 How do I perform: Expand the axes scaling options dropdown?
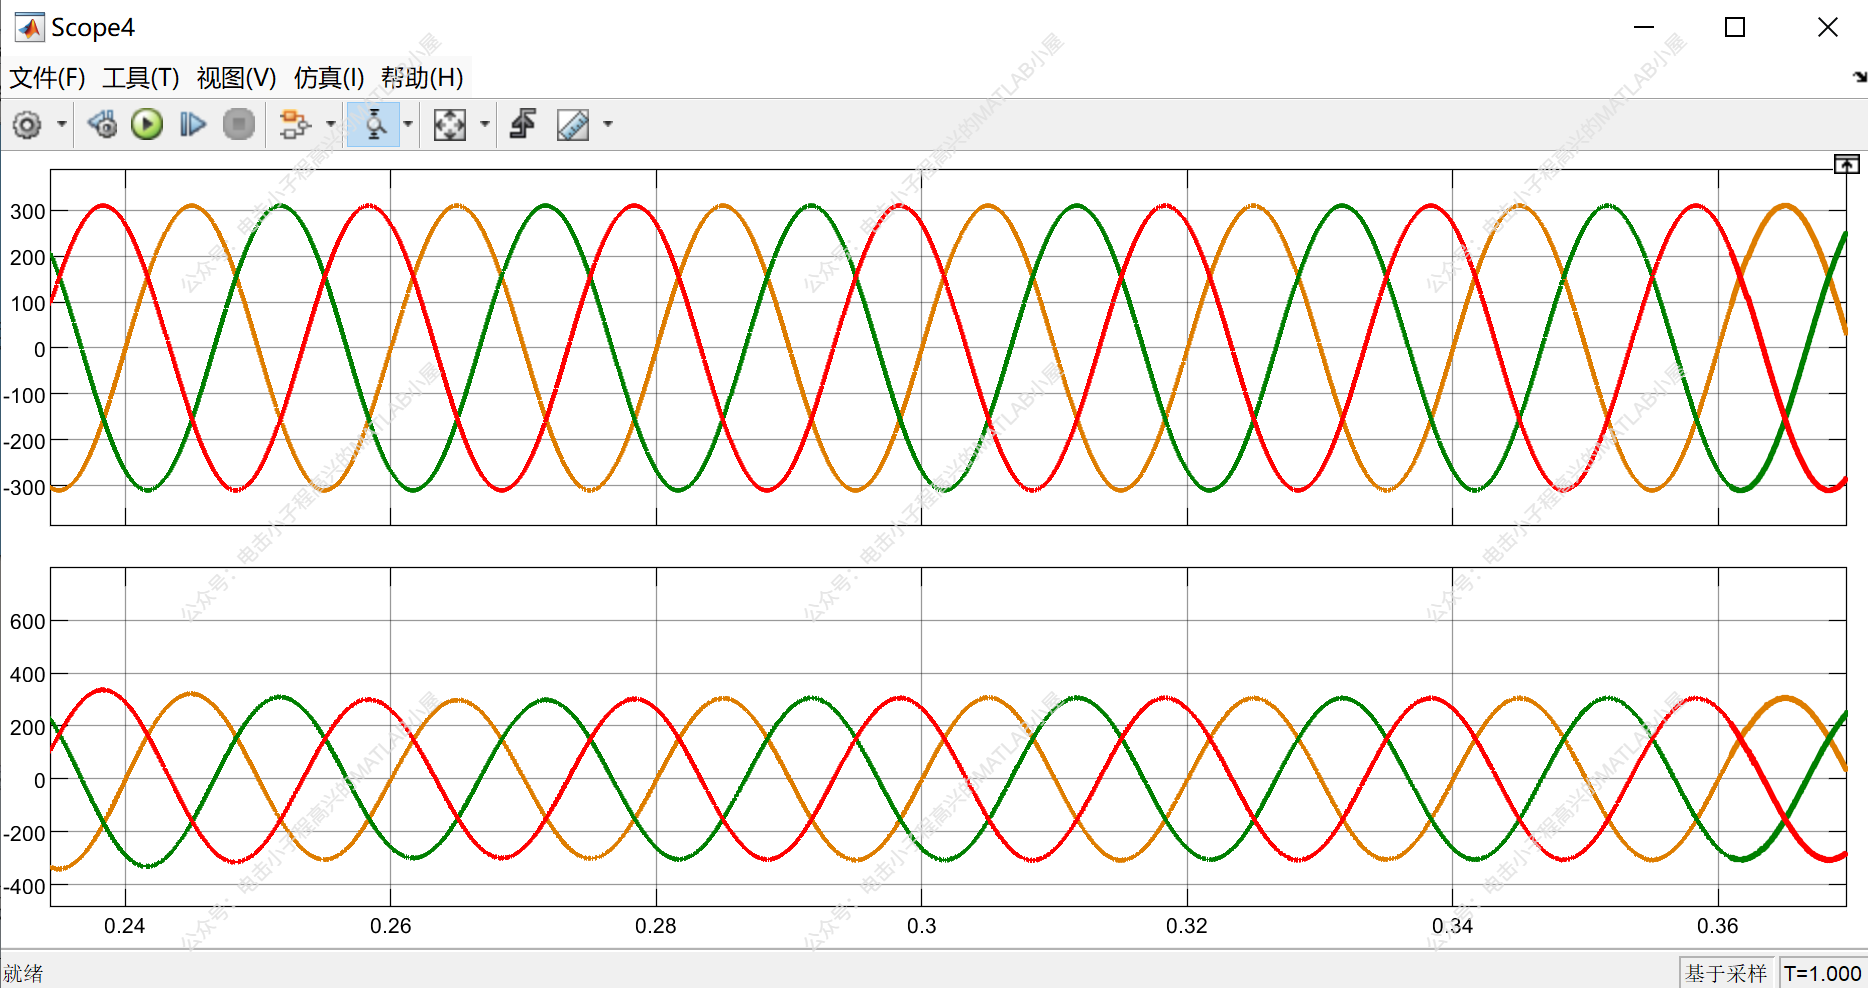pyautogui.click(x=485, y=125)
